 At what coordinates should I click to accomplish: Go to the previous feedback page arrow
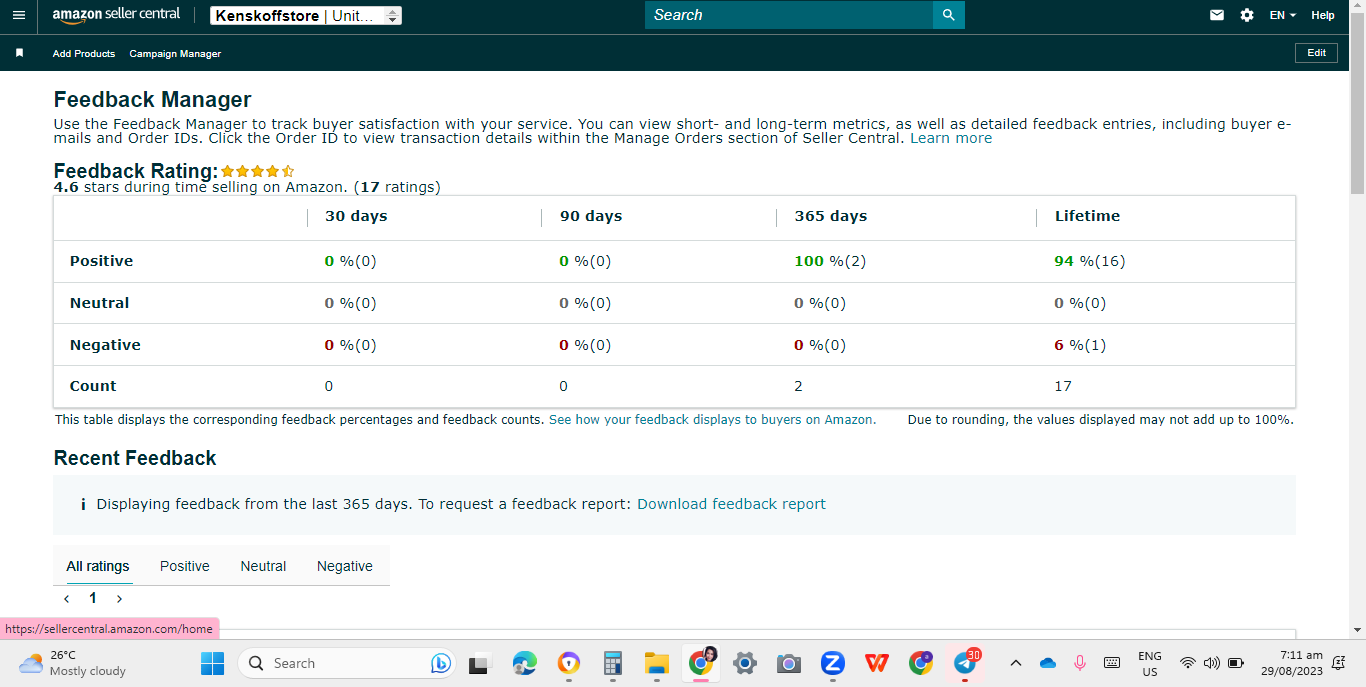(67, 598)
